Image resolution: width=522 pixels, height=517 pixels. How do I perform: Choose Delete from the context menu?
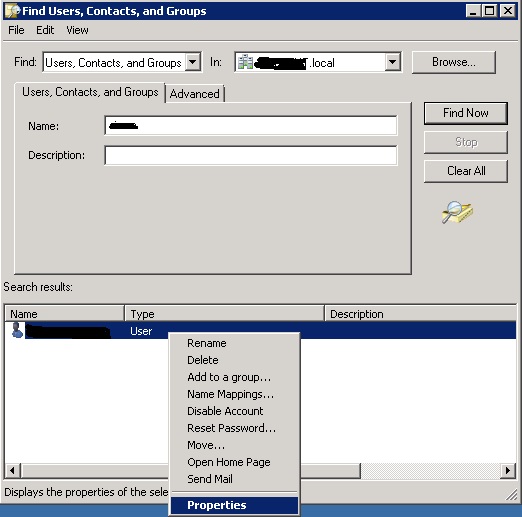click(234, 360)
